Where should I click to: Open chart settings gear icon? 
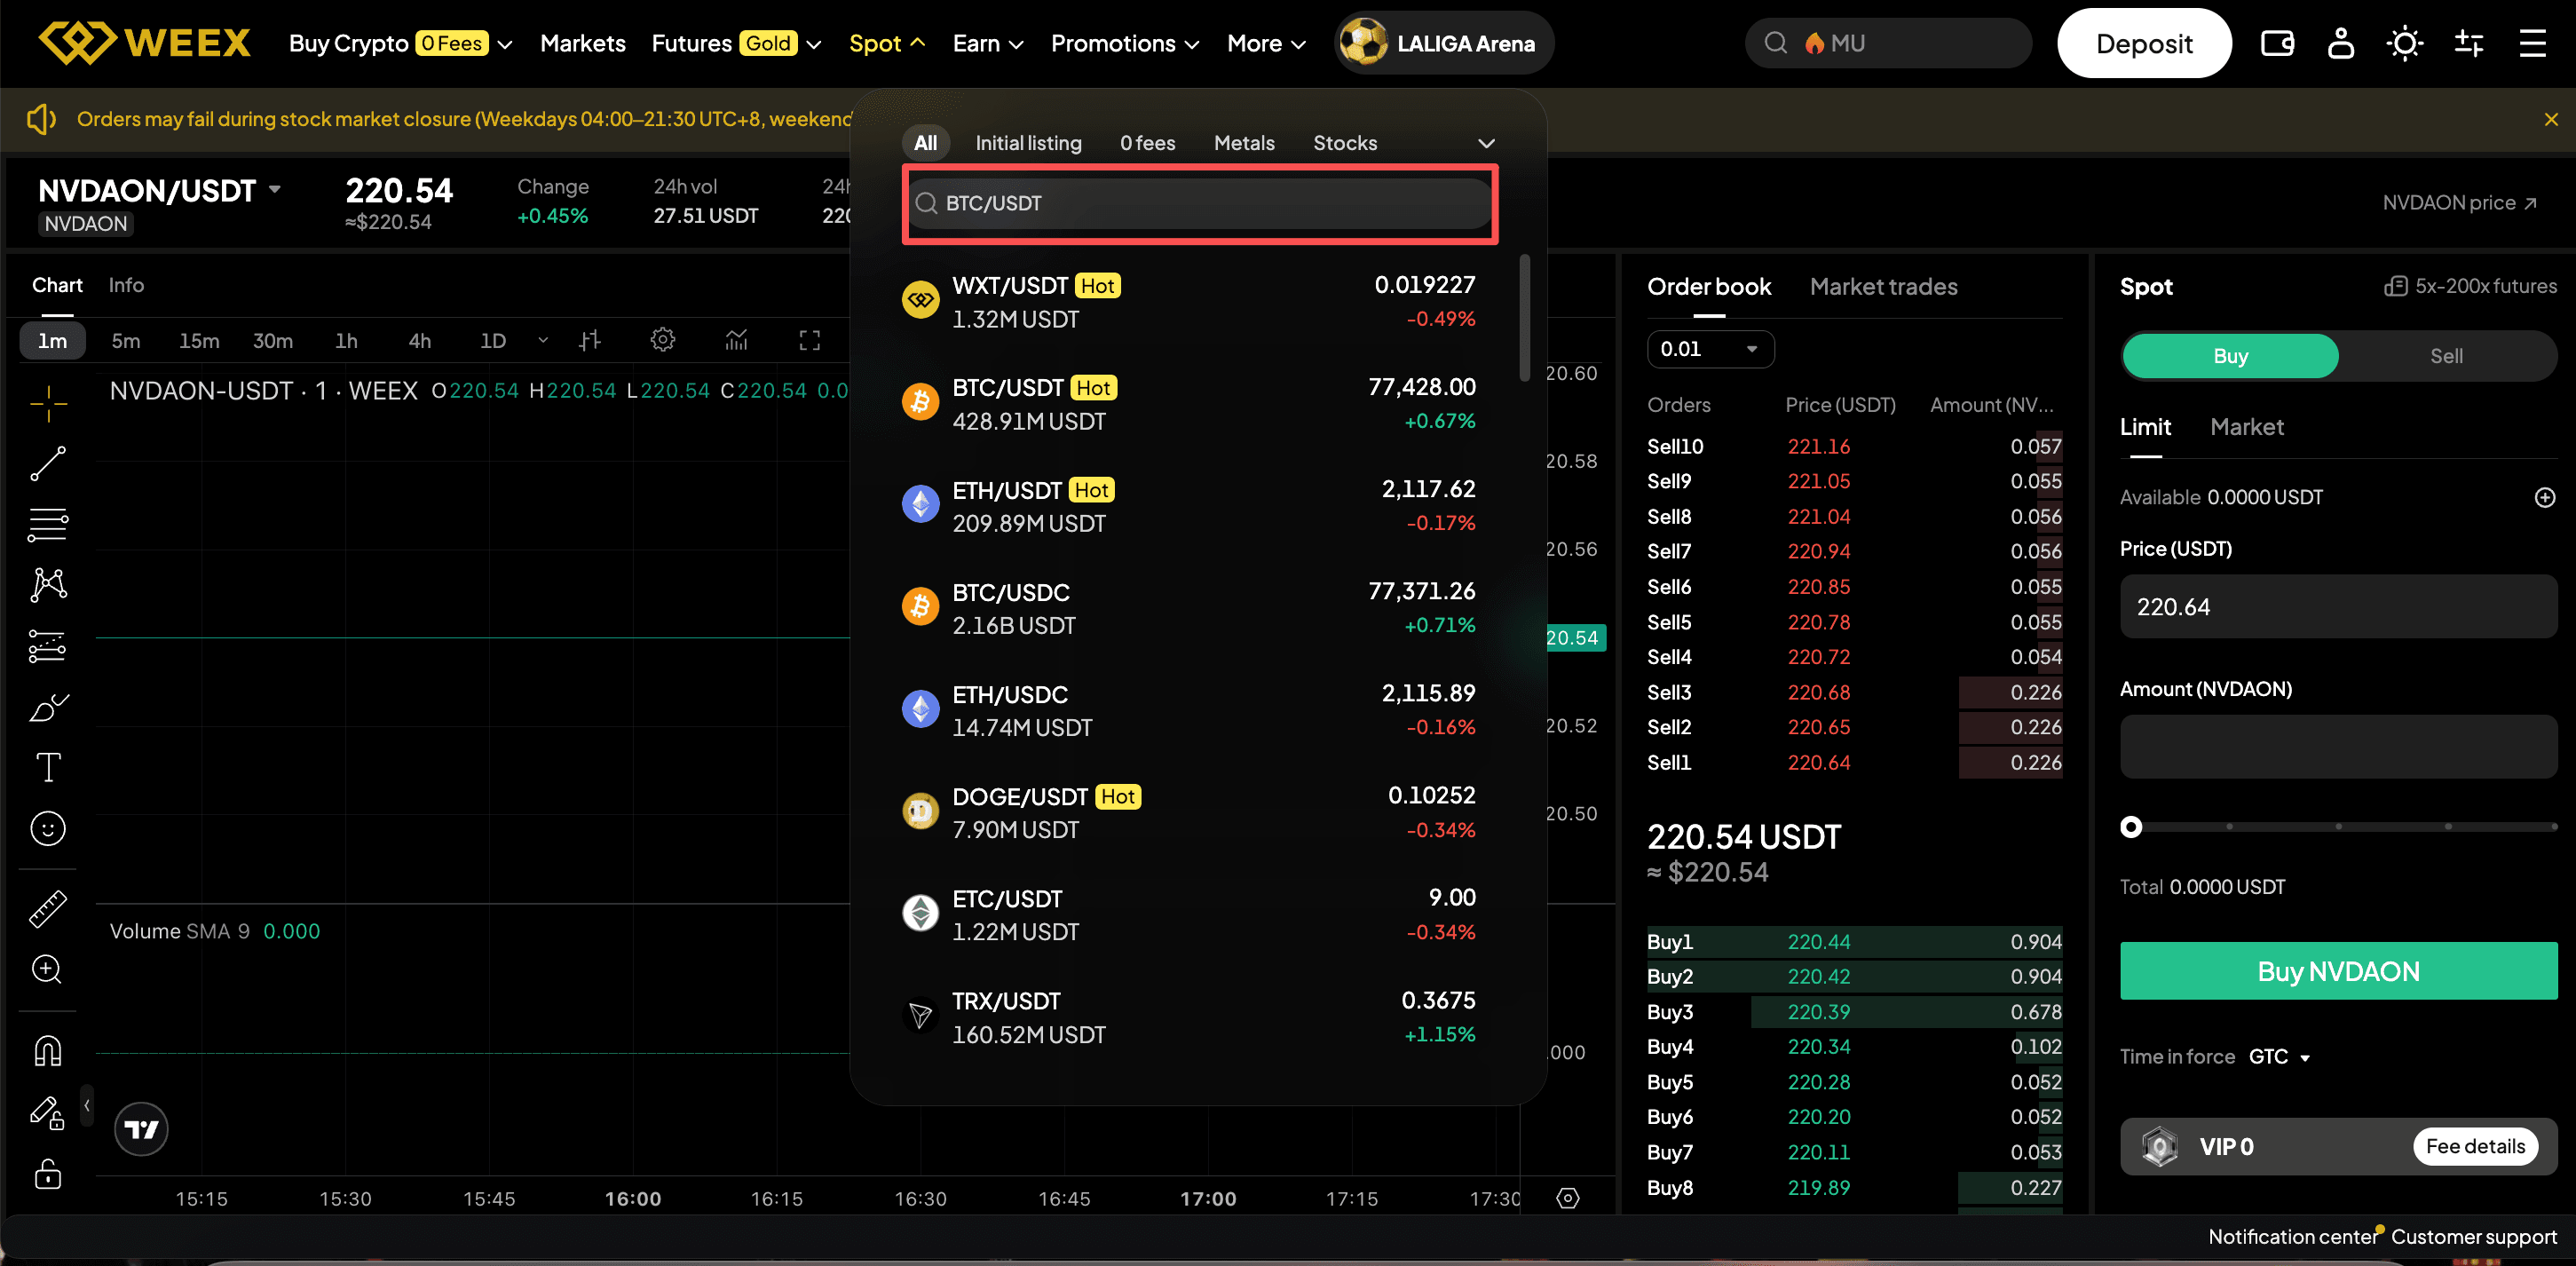tap(662, 340)
